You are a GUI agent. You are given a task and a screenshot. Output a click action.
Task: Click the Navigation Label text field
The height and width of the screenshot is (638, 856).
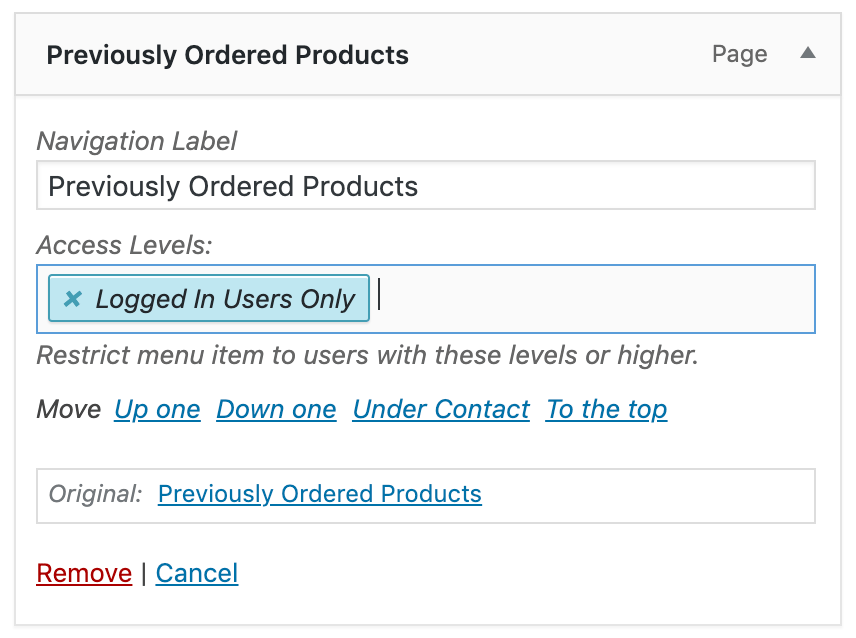tap(426, 186)
